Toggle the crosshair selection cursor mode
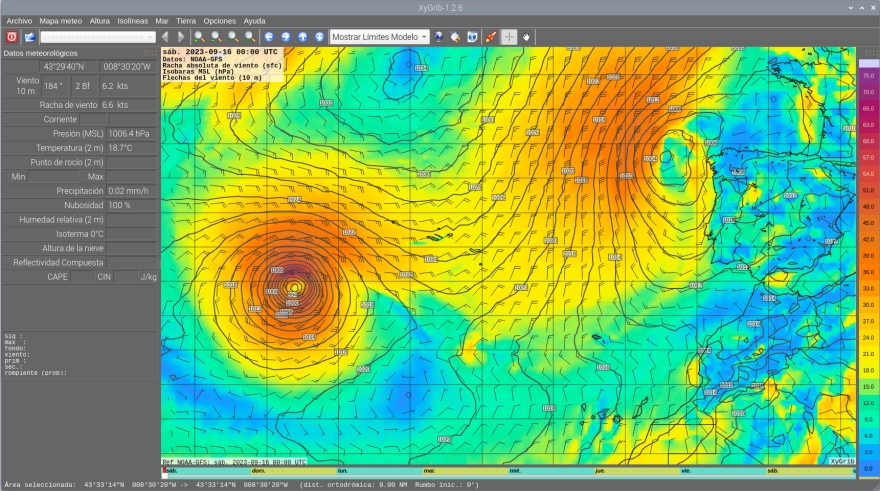The width and height of the screenshot is (880, 491). click(509, 36)
